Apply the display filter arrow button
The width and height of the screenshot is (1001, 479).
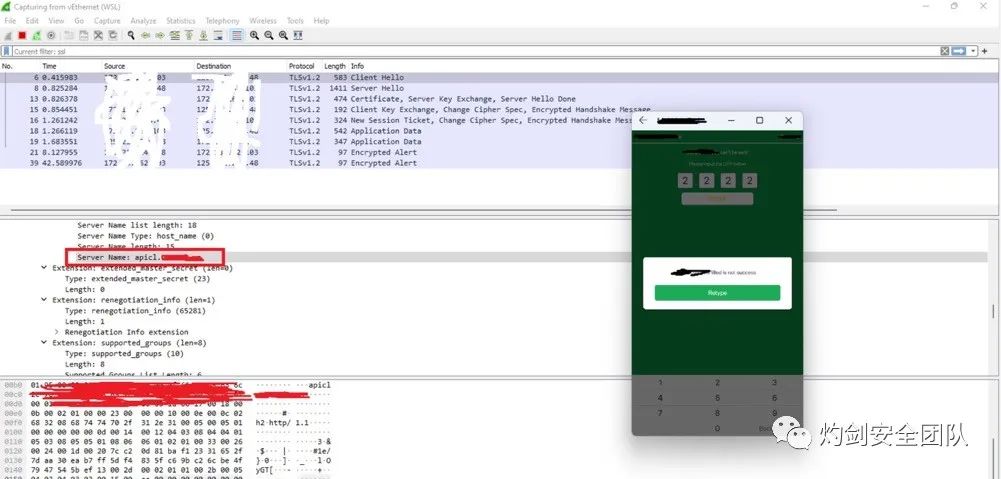pyautogui.click(x=958, y=51)
